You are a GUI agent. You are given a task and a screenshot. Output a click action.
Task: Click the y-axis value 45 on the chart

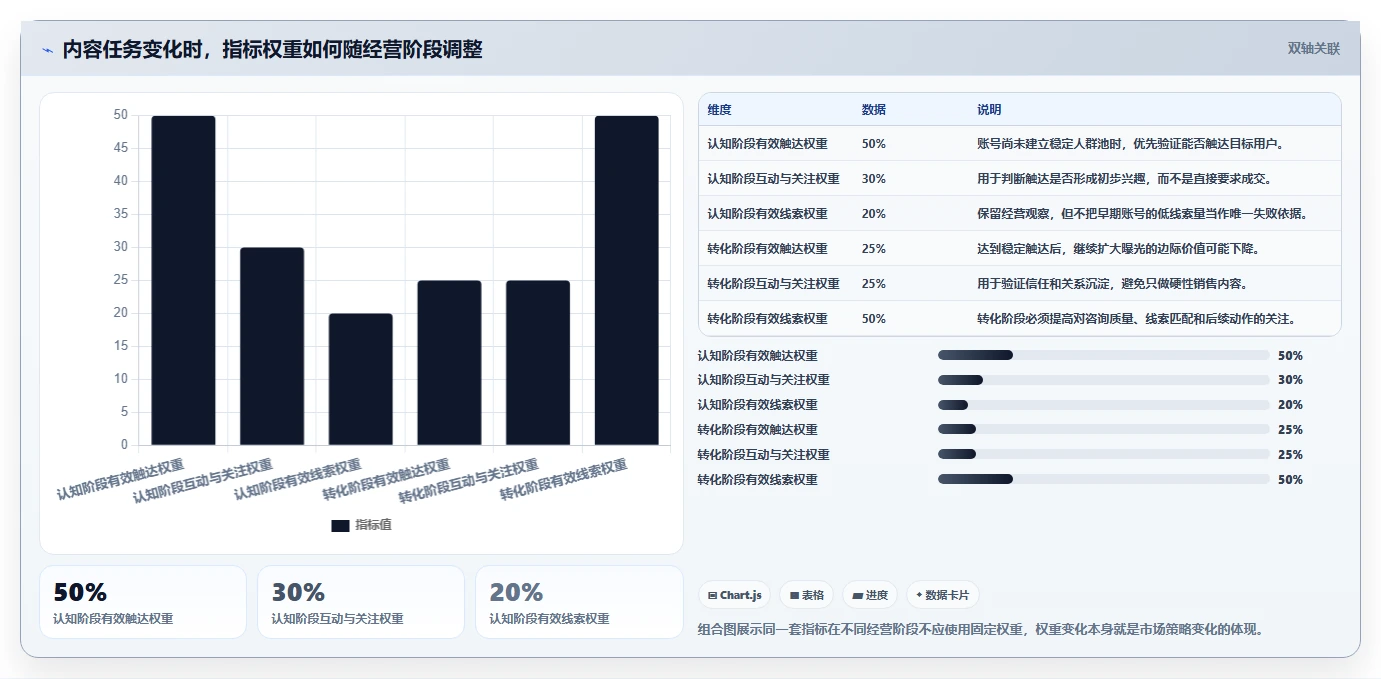coord(121,148)
